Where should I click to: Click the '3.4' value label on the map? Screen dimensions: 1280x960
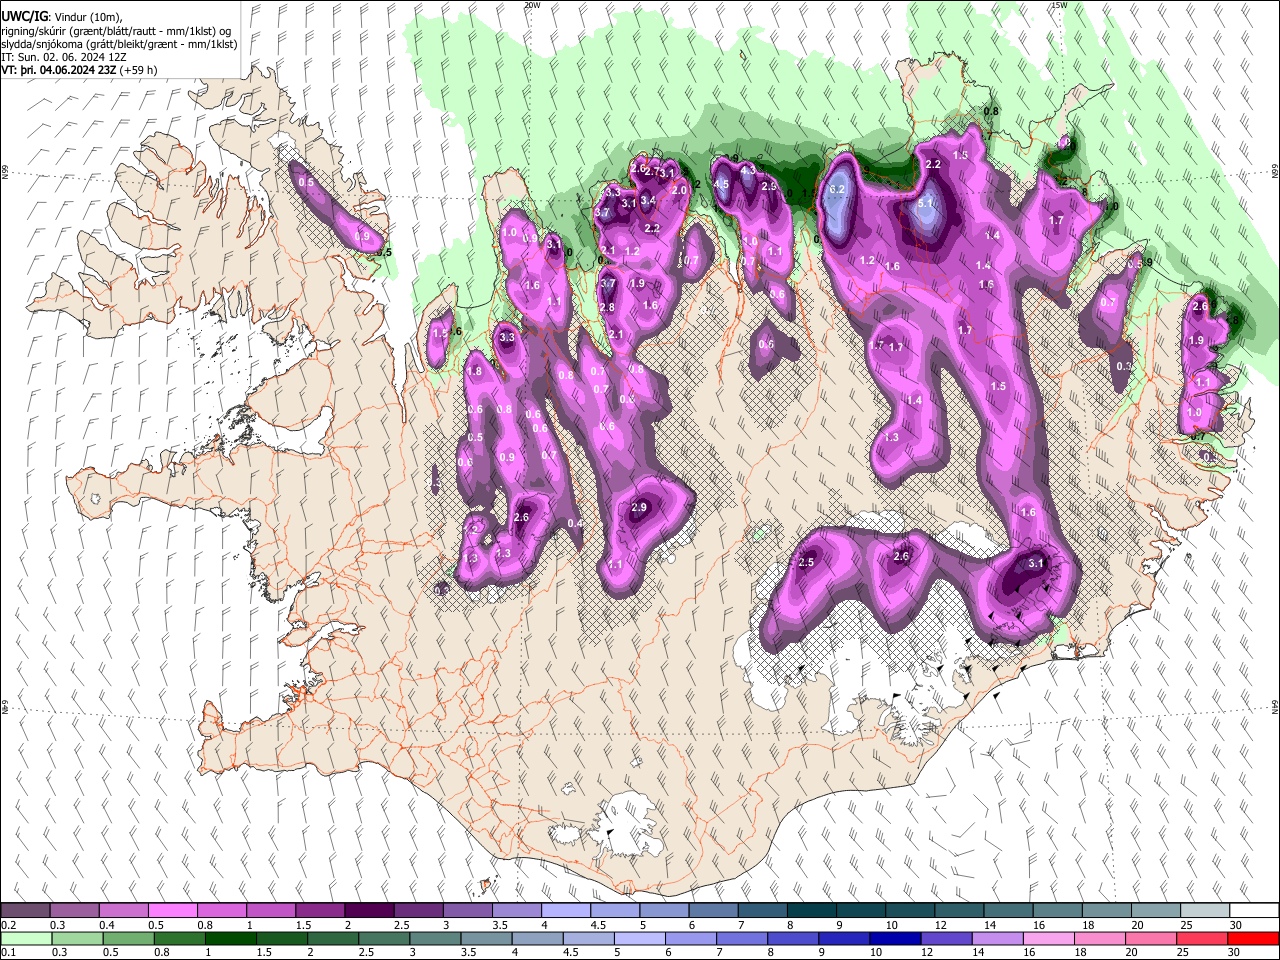click(648, 200)
